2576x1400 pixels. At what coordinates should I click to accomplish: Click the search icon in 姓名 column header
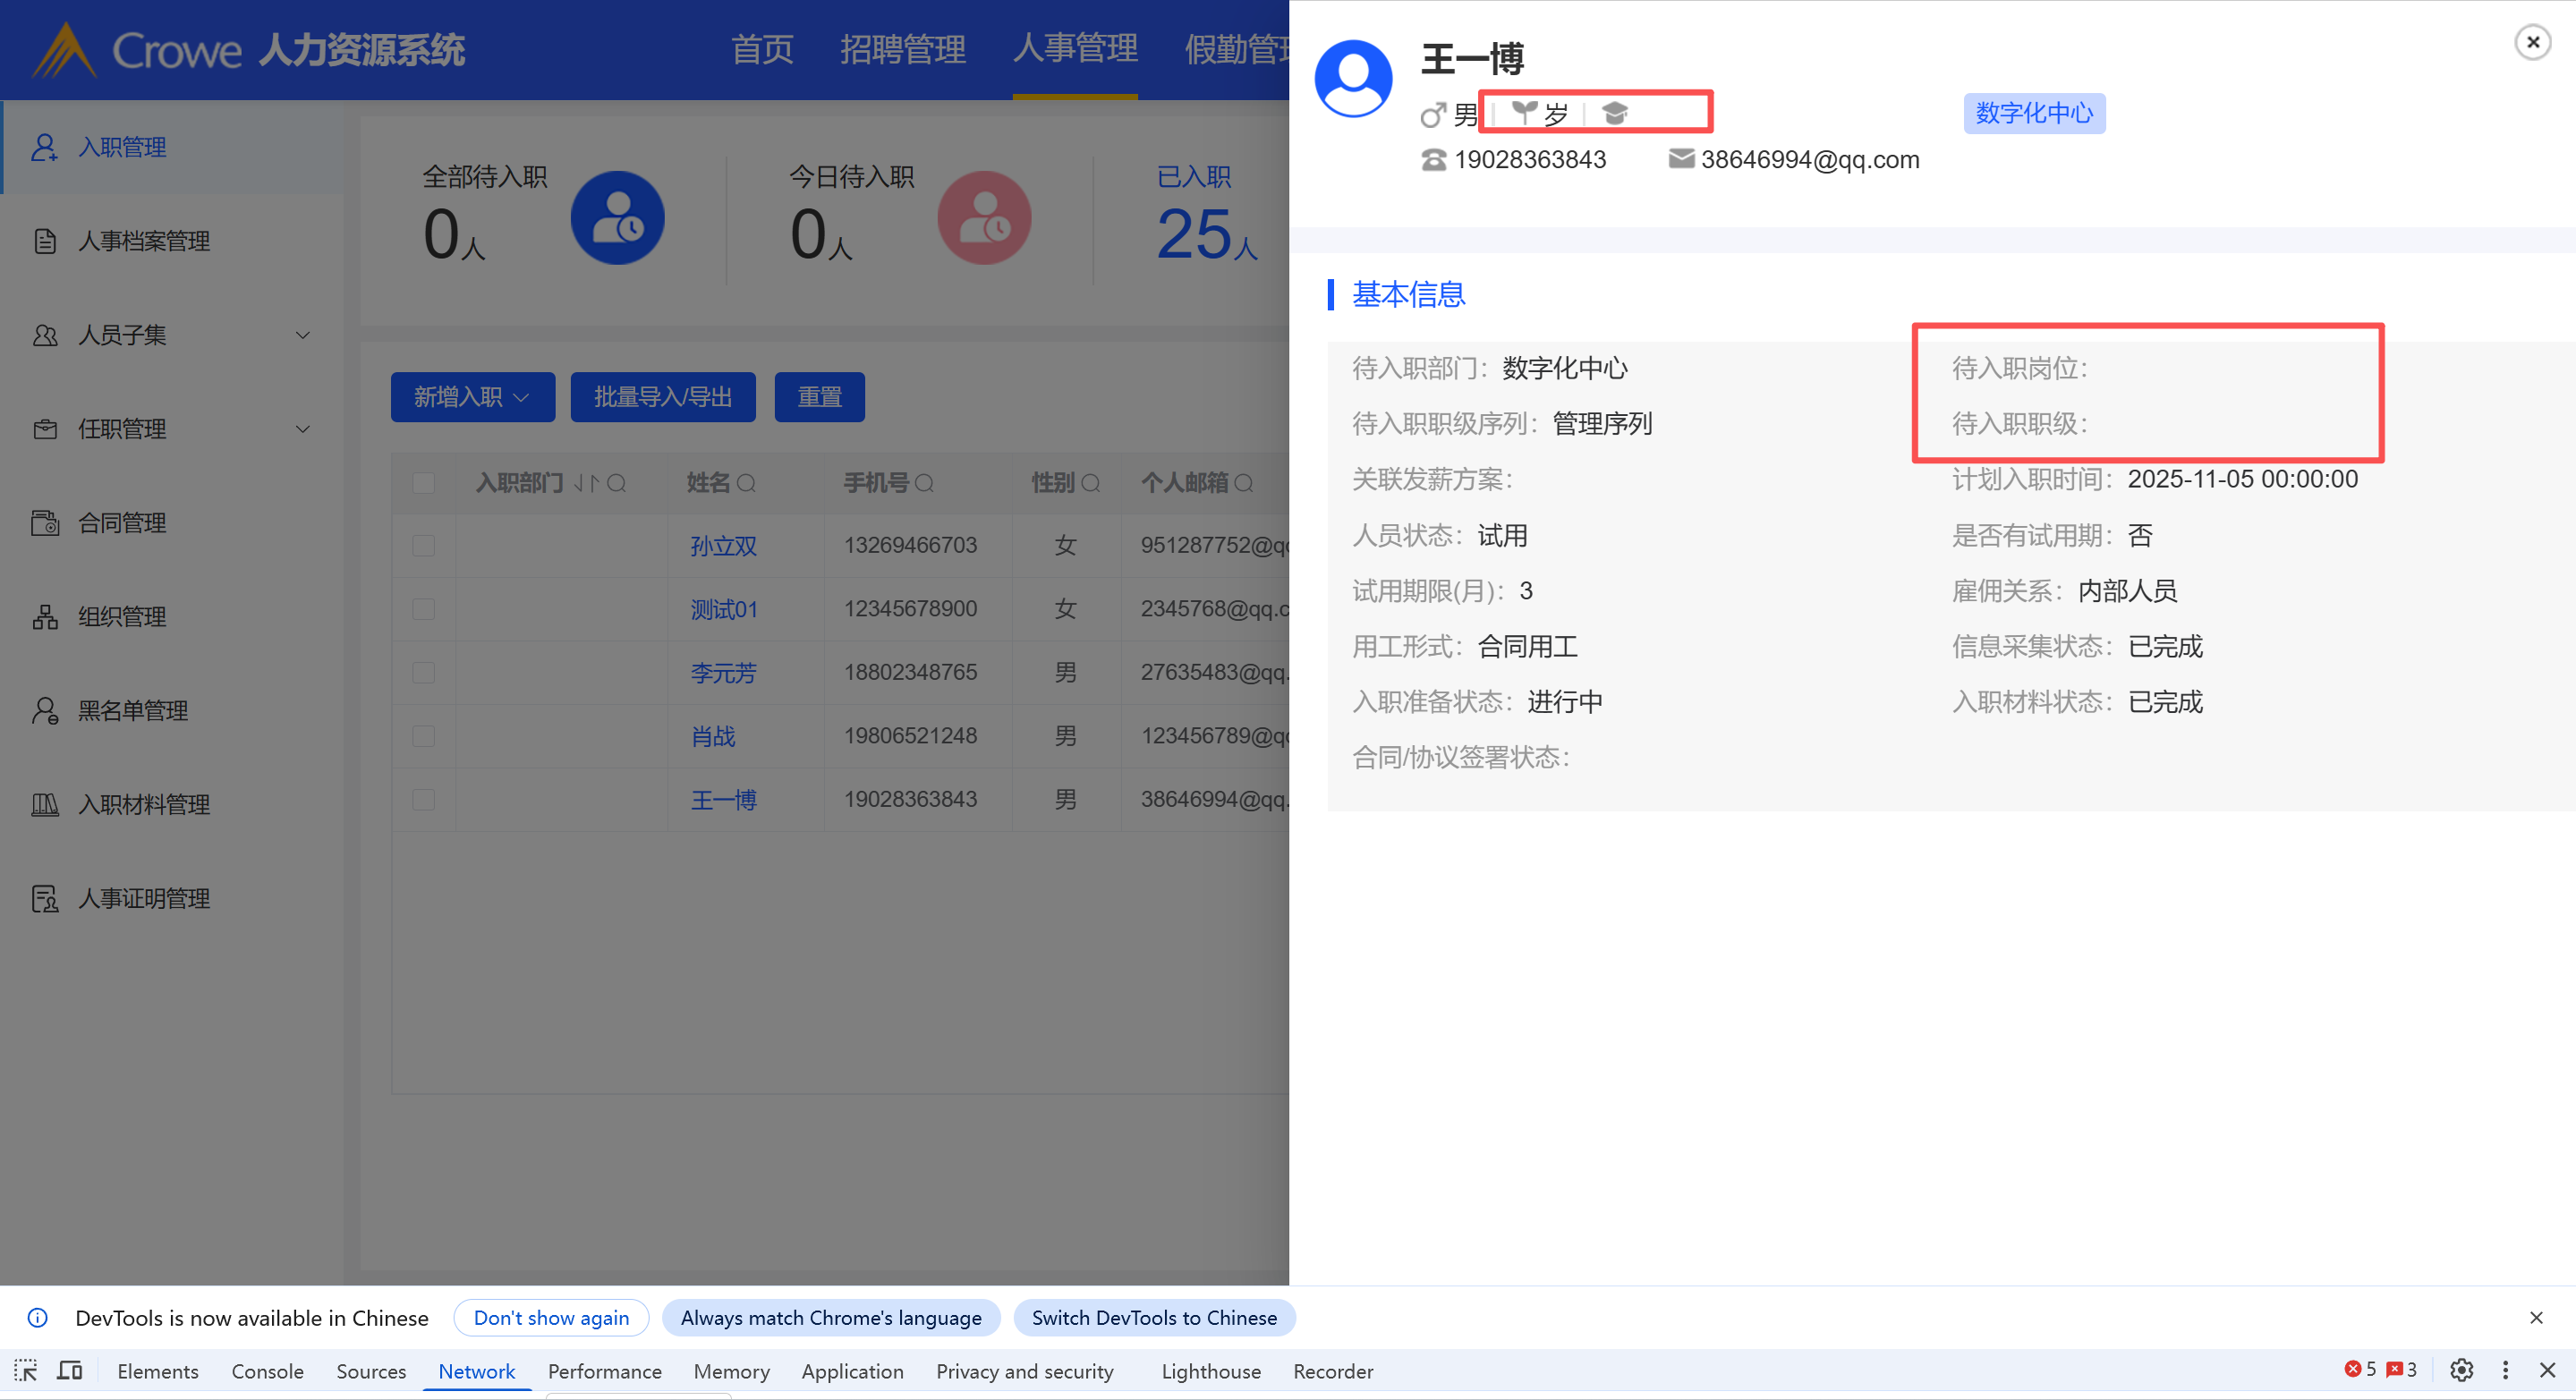(x=746, y=484)
